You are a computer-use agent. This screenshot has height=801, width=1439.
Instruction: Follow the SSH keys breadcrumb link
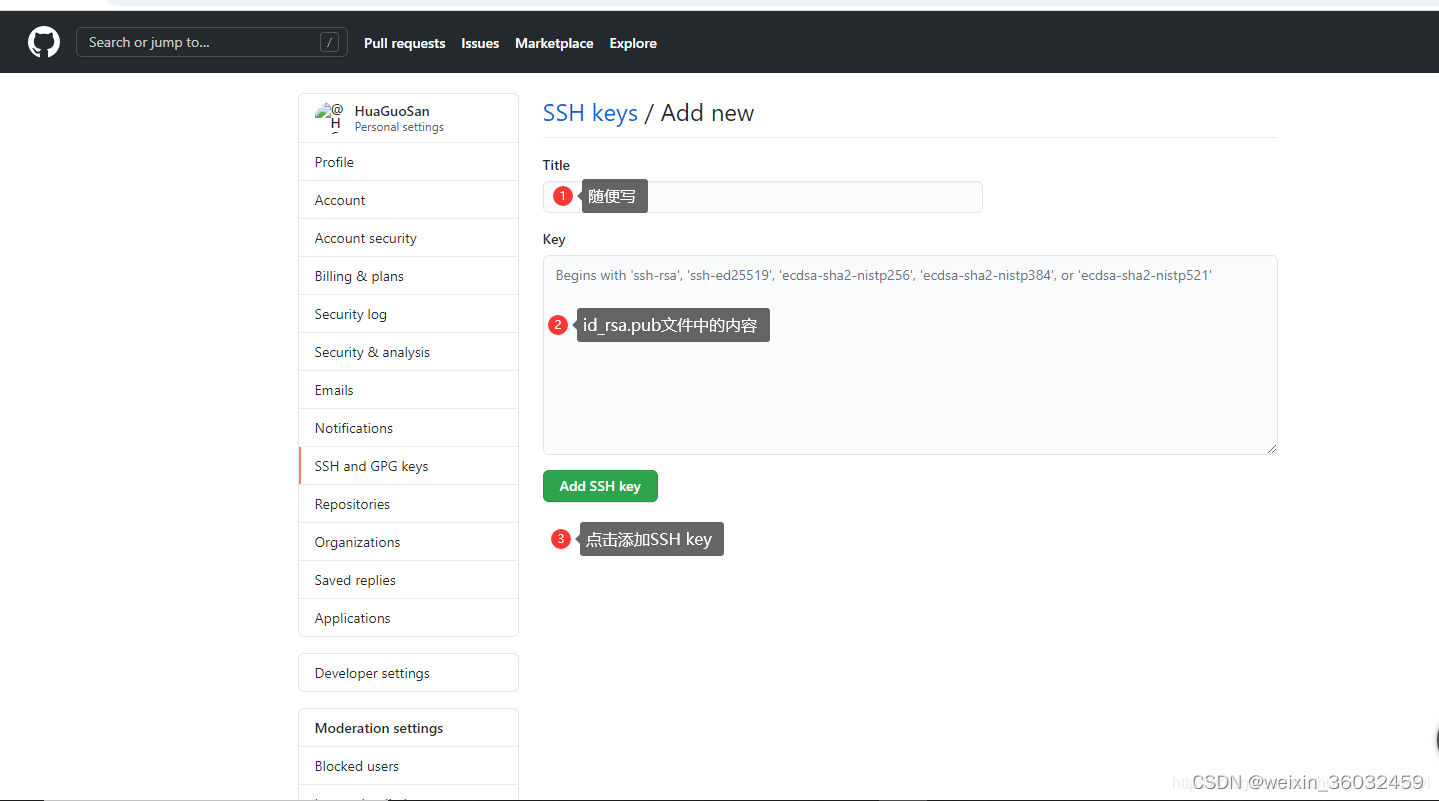pos(590,113)
